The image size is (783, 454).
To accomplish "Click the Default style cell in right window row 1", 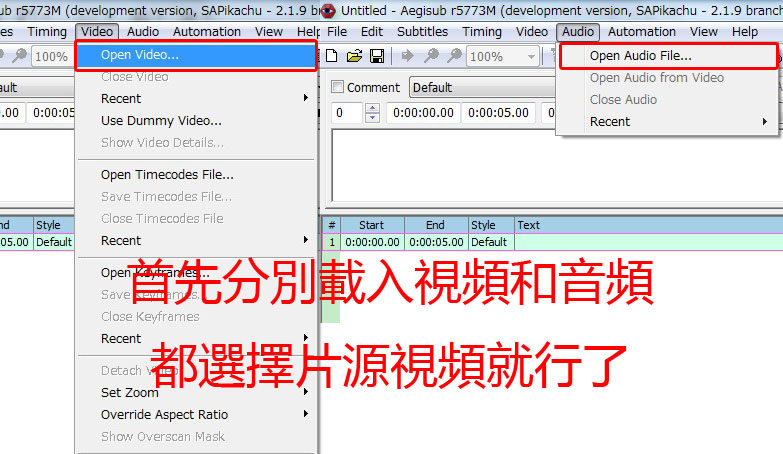I will click(x=491, y=242).
